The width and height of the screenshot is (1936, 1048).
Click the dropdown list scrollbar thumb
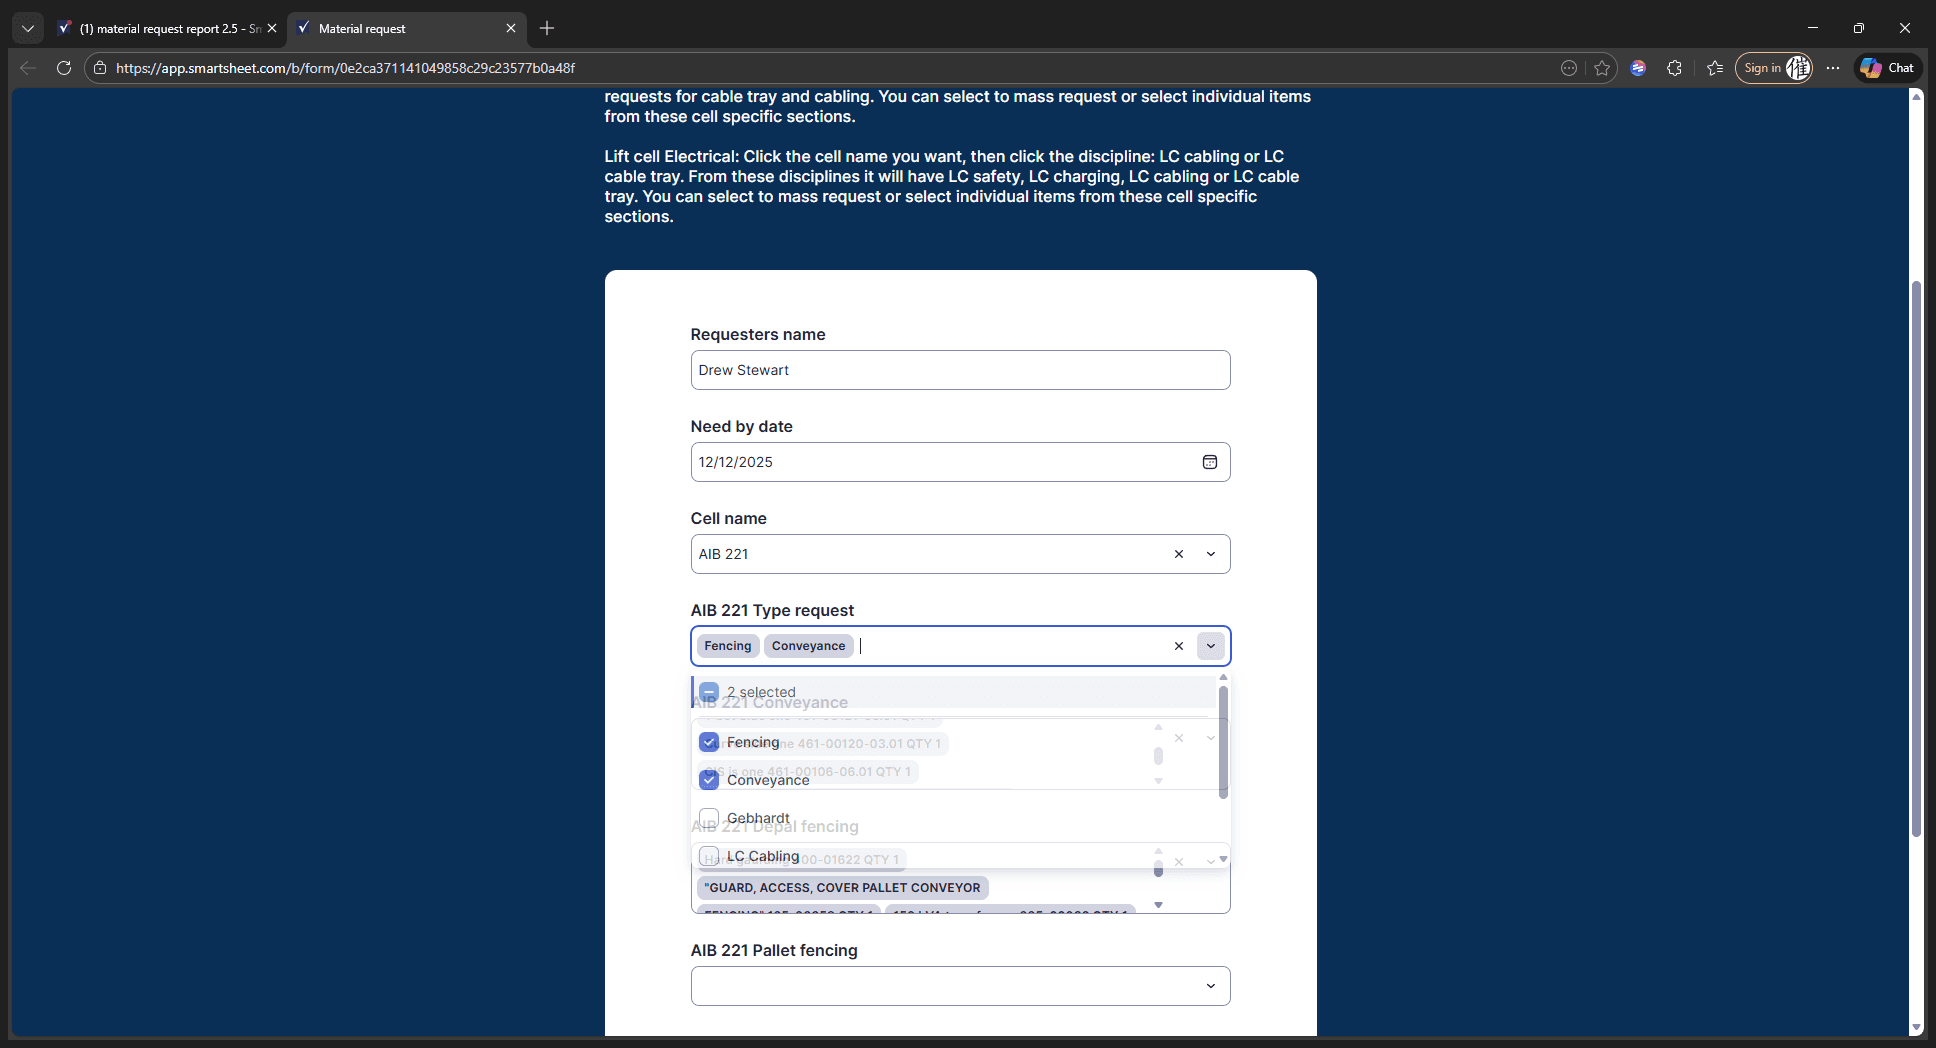click(1223, 742)
